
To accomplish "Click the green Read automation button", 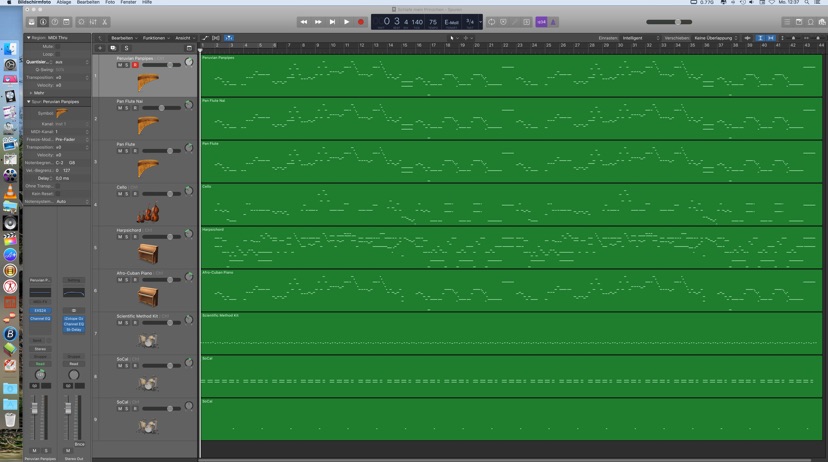I will (x=40, y=364).
